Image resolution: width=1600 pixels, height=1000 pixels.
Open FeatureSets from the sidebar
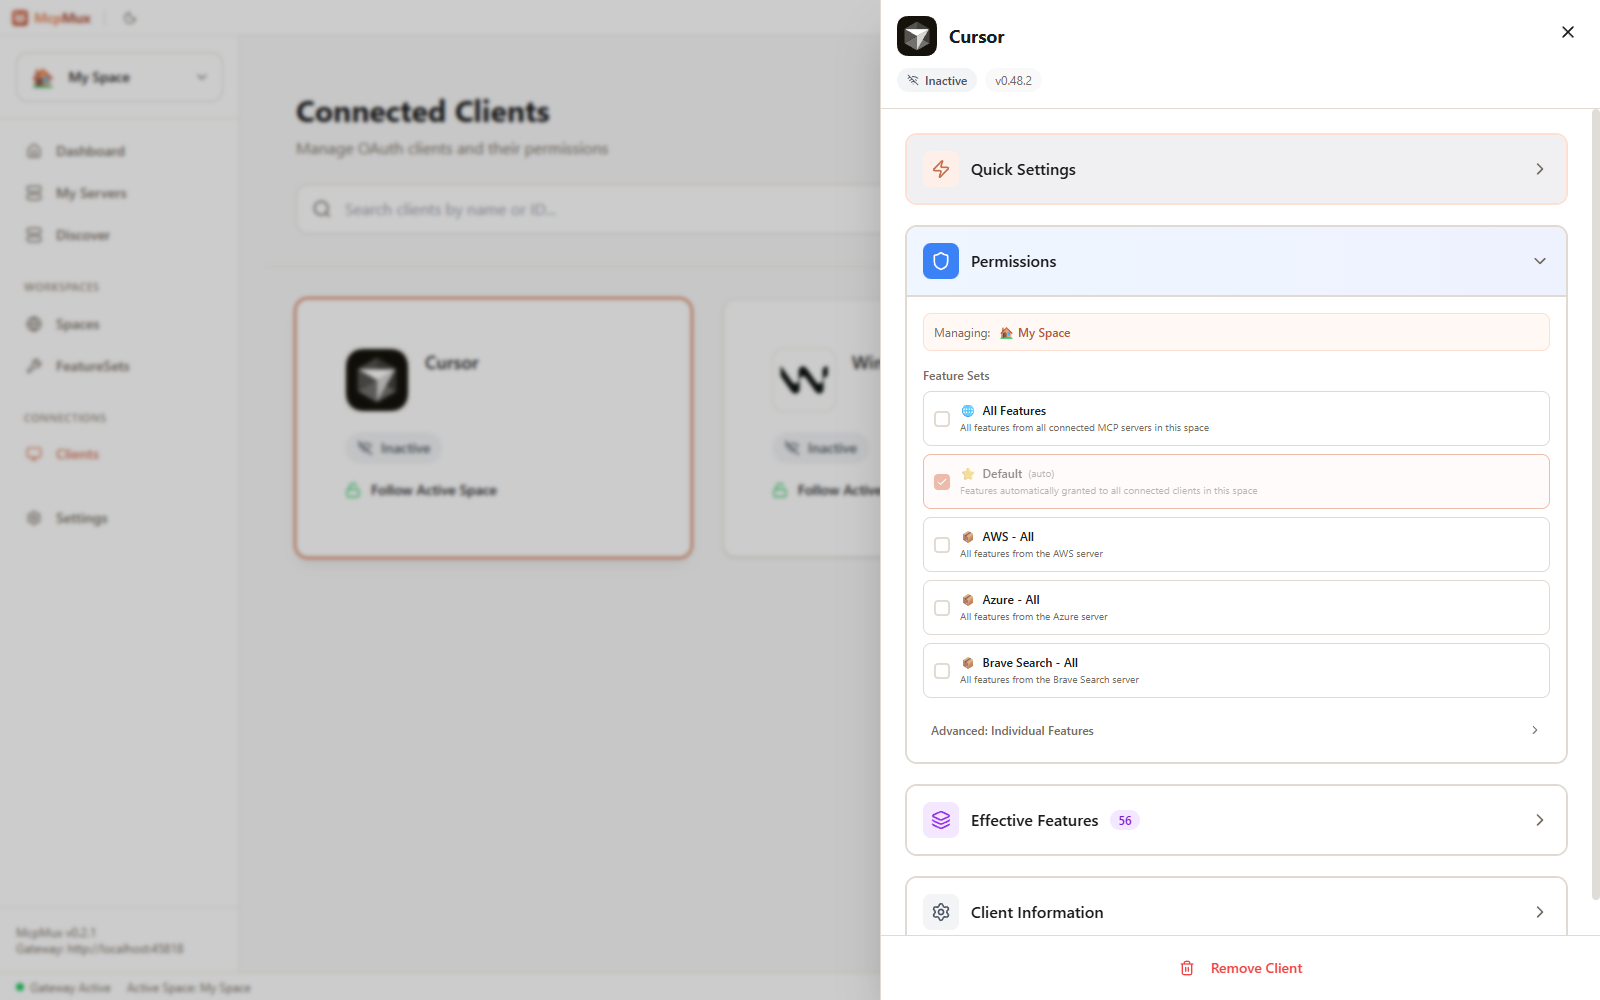tap(93, 366)
